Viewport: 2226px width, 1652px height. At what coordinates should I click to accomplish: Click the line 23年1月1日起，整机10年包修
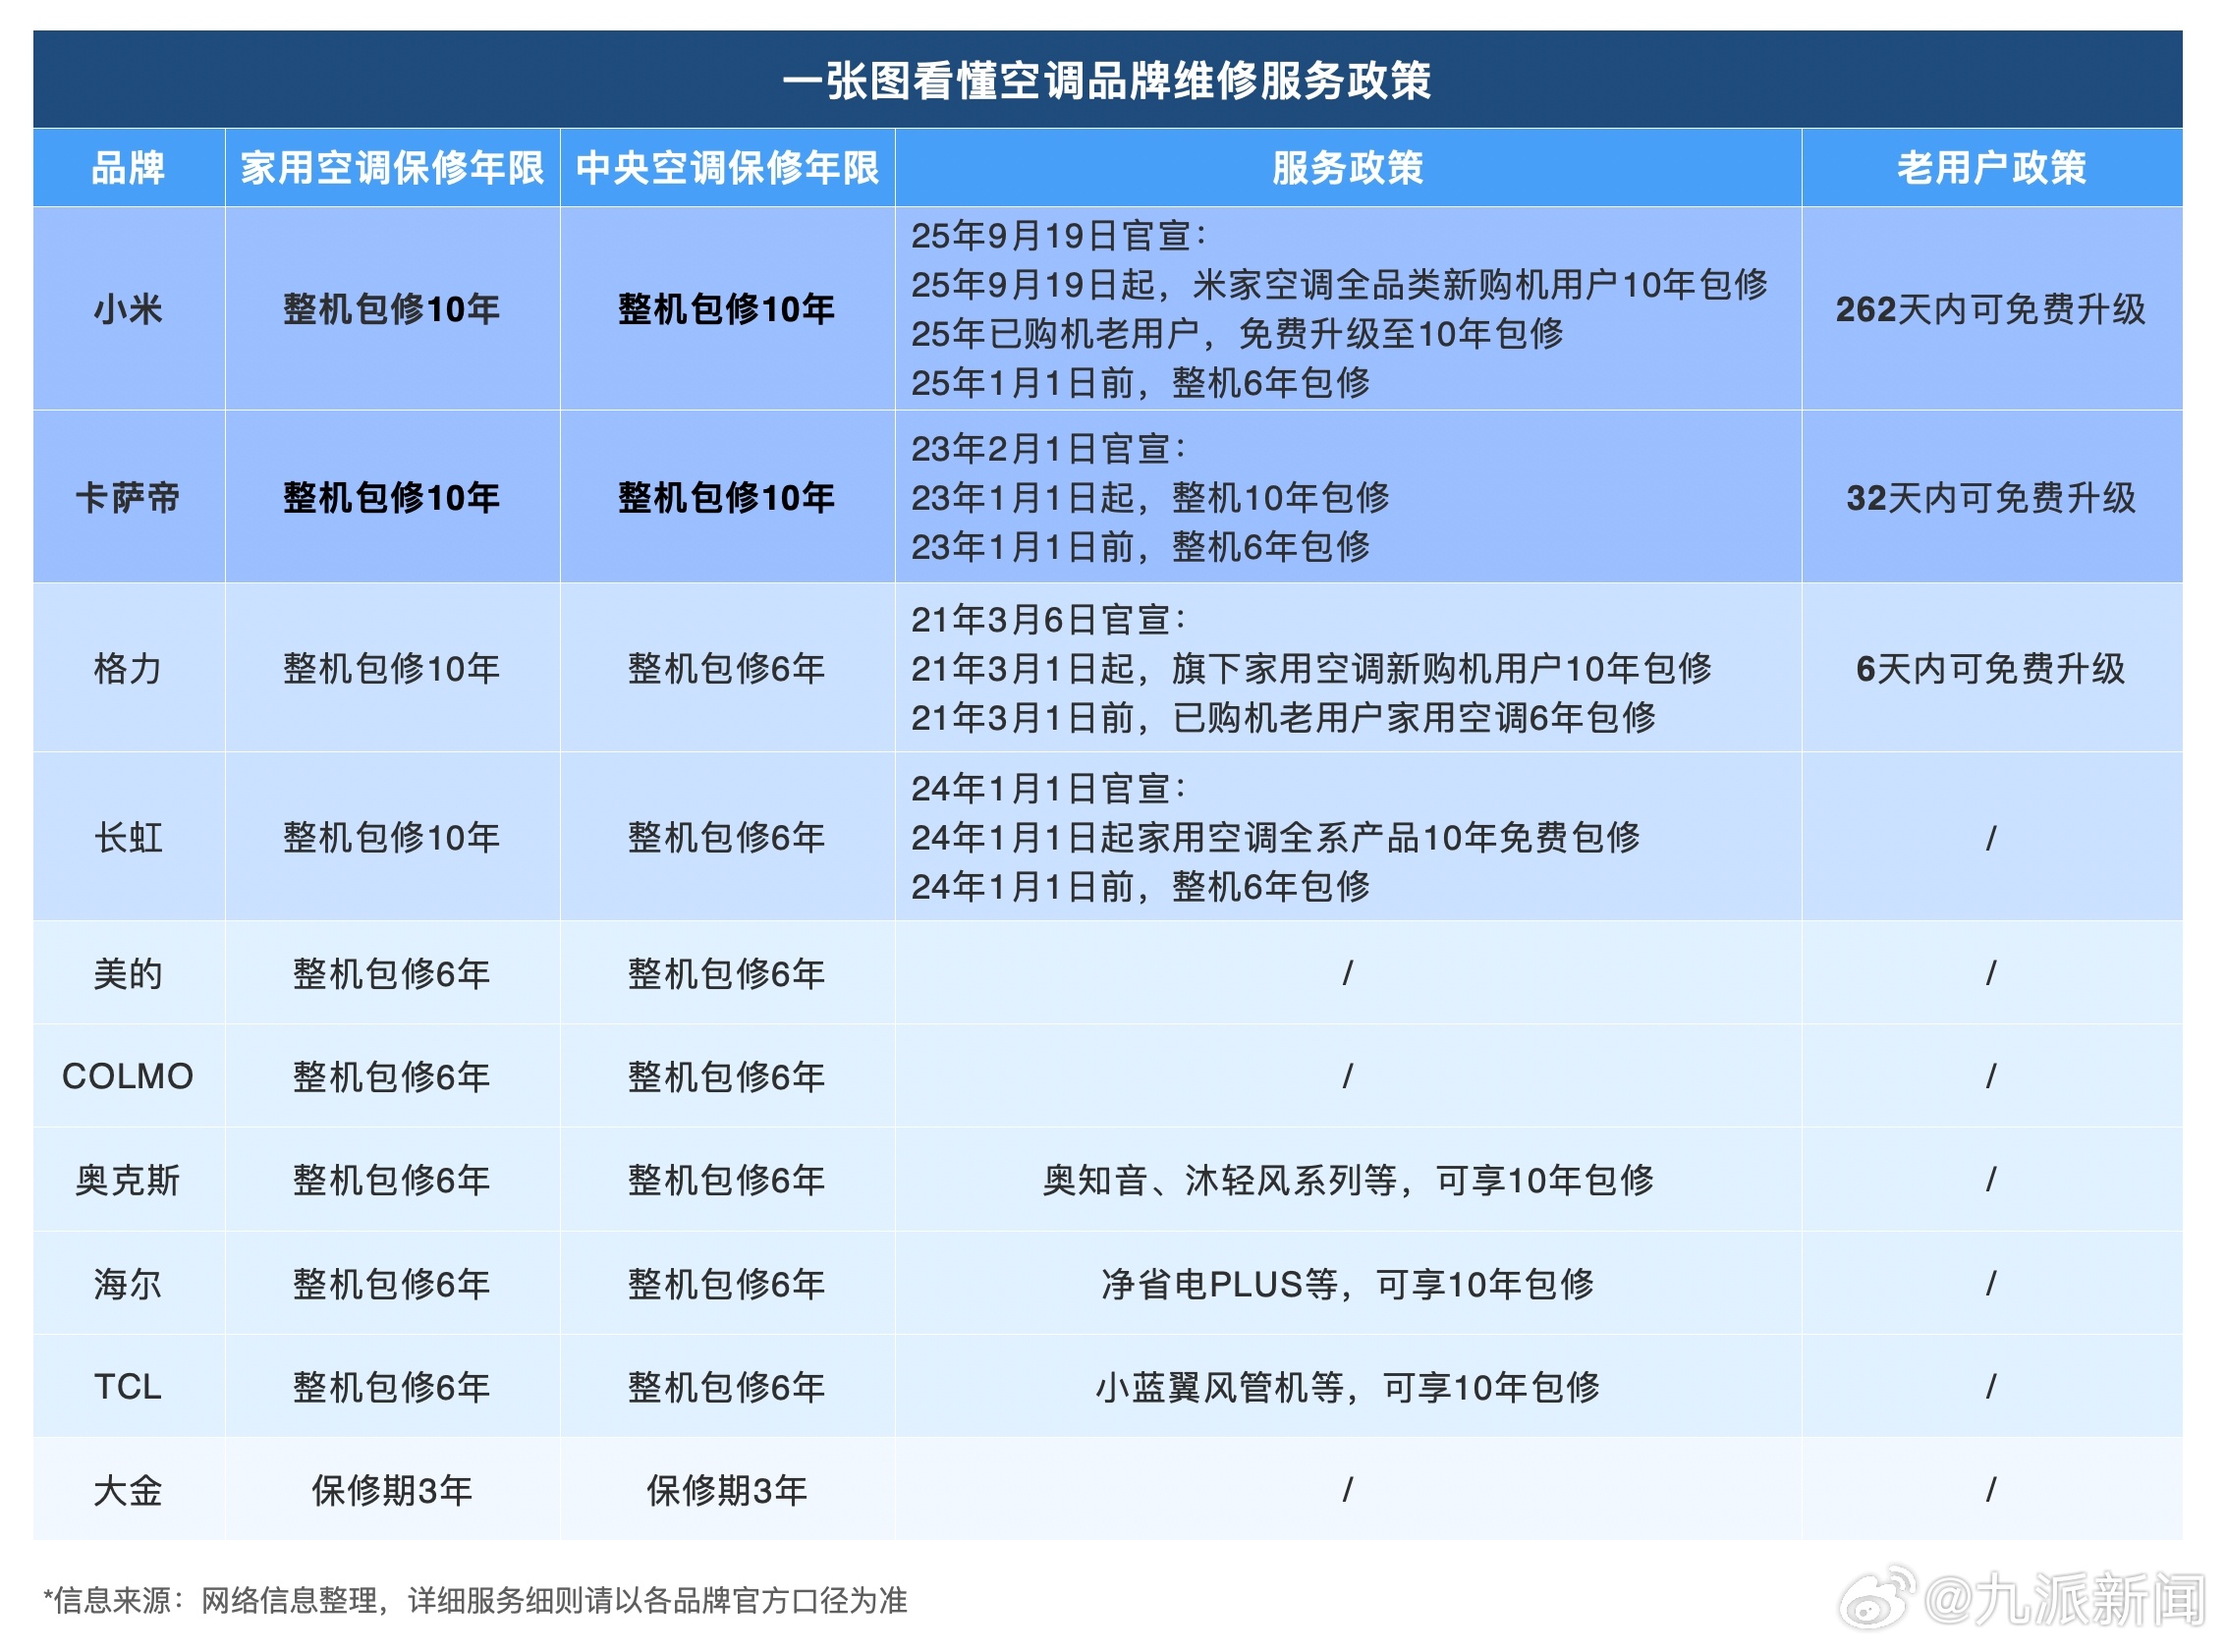[1150, 497]
